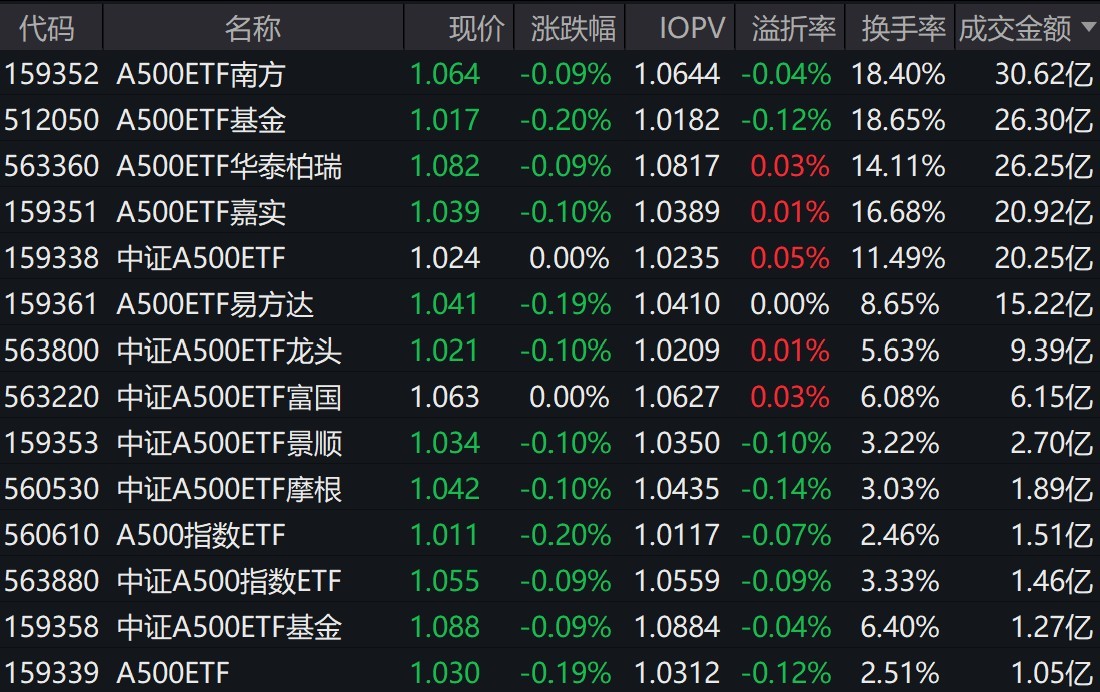Click turnover rate 6.40%

(900, 627)
